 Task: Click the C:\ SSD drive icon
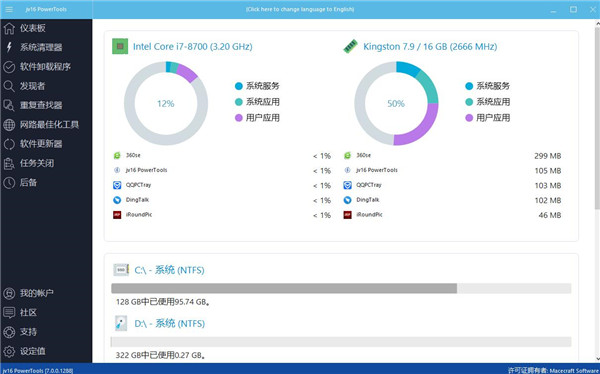pos(121,270)
